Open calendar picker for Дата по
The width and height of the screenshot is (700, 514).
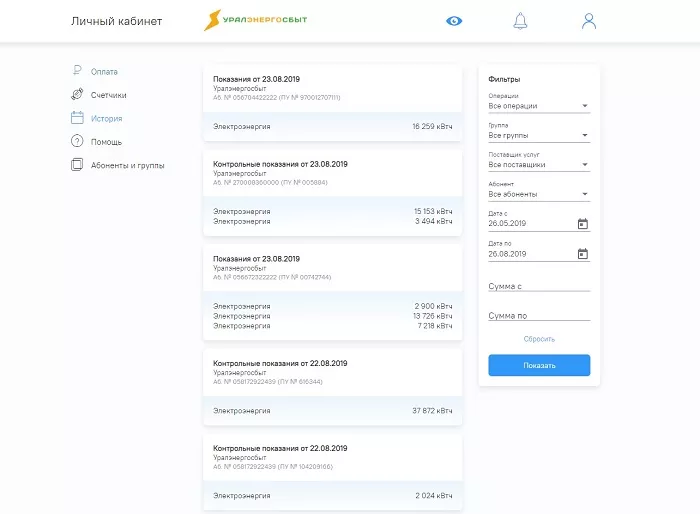click(x=583, y=254)
